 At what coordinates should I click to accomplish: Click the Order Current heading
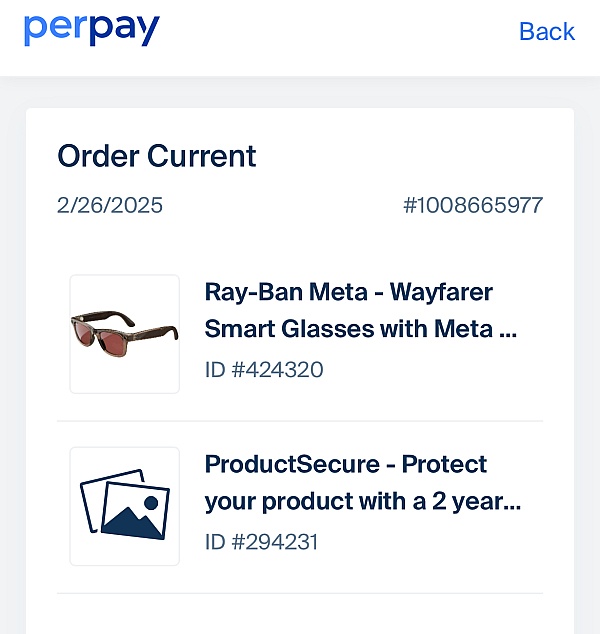coord(156,156)
